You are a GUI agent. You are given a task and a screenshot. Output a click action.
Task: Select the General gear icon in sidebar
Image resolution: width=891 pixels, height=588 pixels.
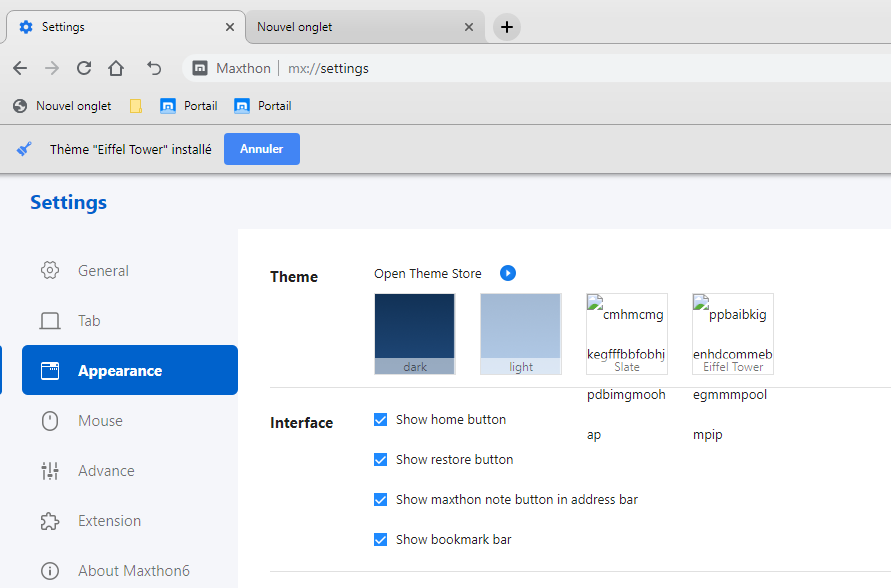49,270
